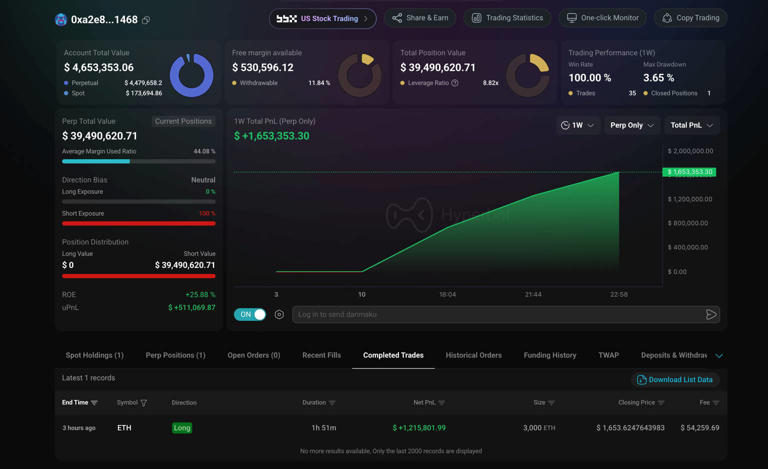Click Net PnL value $+1,215,801.99
Image resolution: width=768 pixels, height=469 pixels.
pos(419,428)
